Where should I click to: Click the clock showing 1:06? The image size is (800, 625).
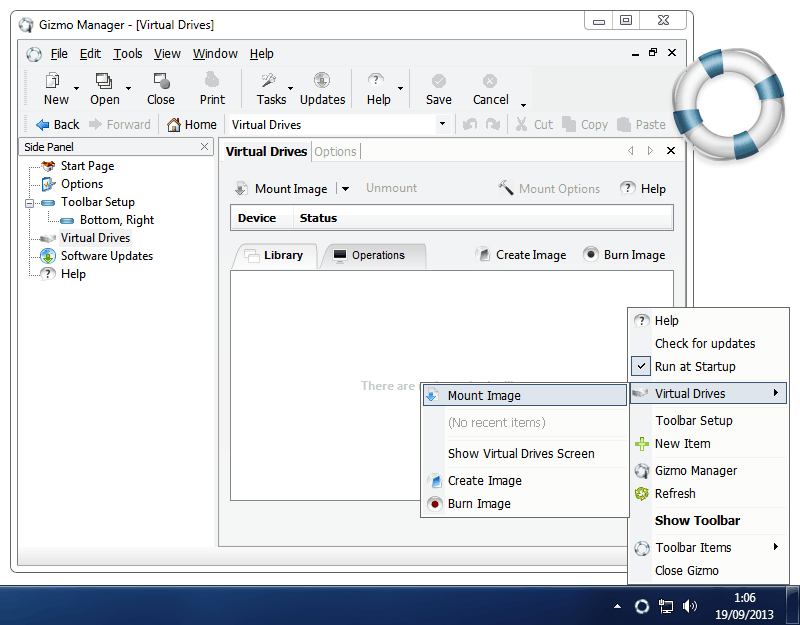pos(744,597)
